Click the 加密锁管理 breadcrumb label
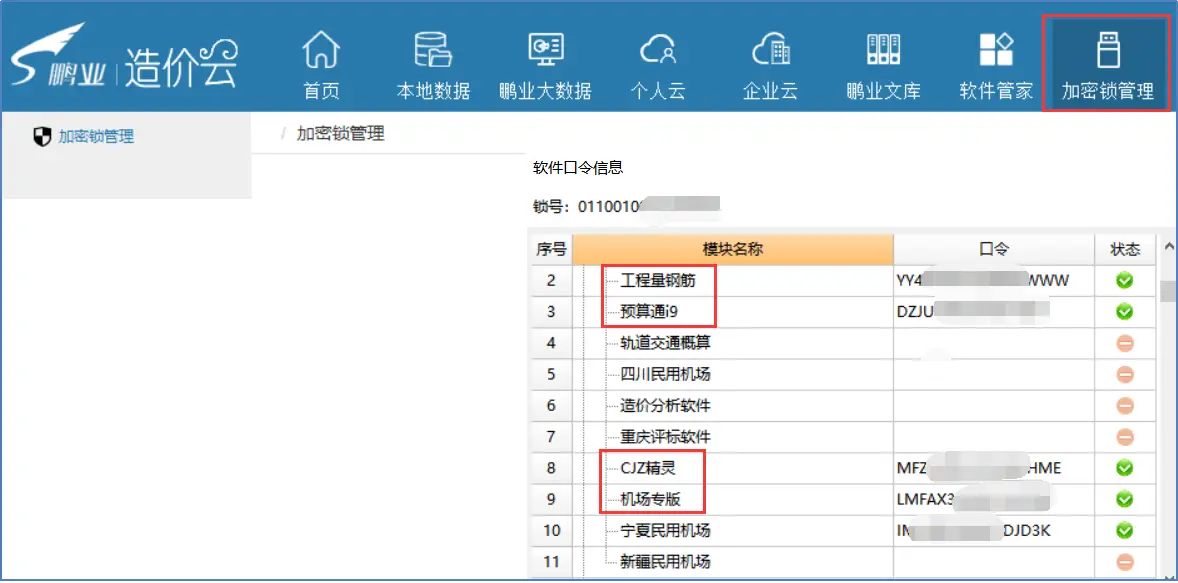 pyautogui.click(x=340, y=134)
